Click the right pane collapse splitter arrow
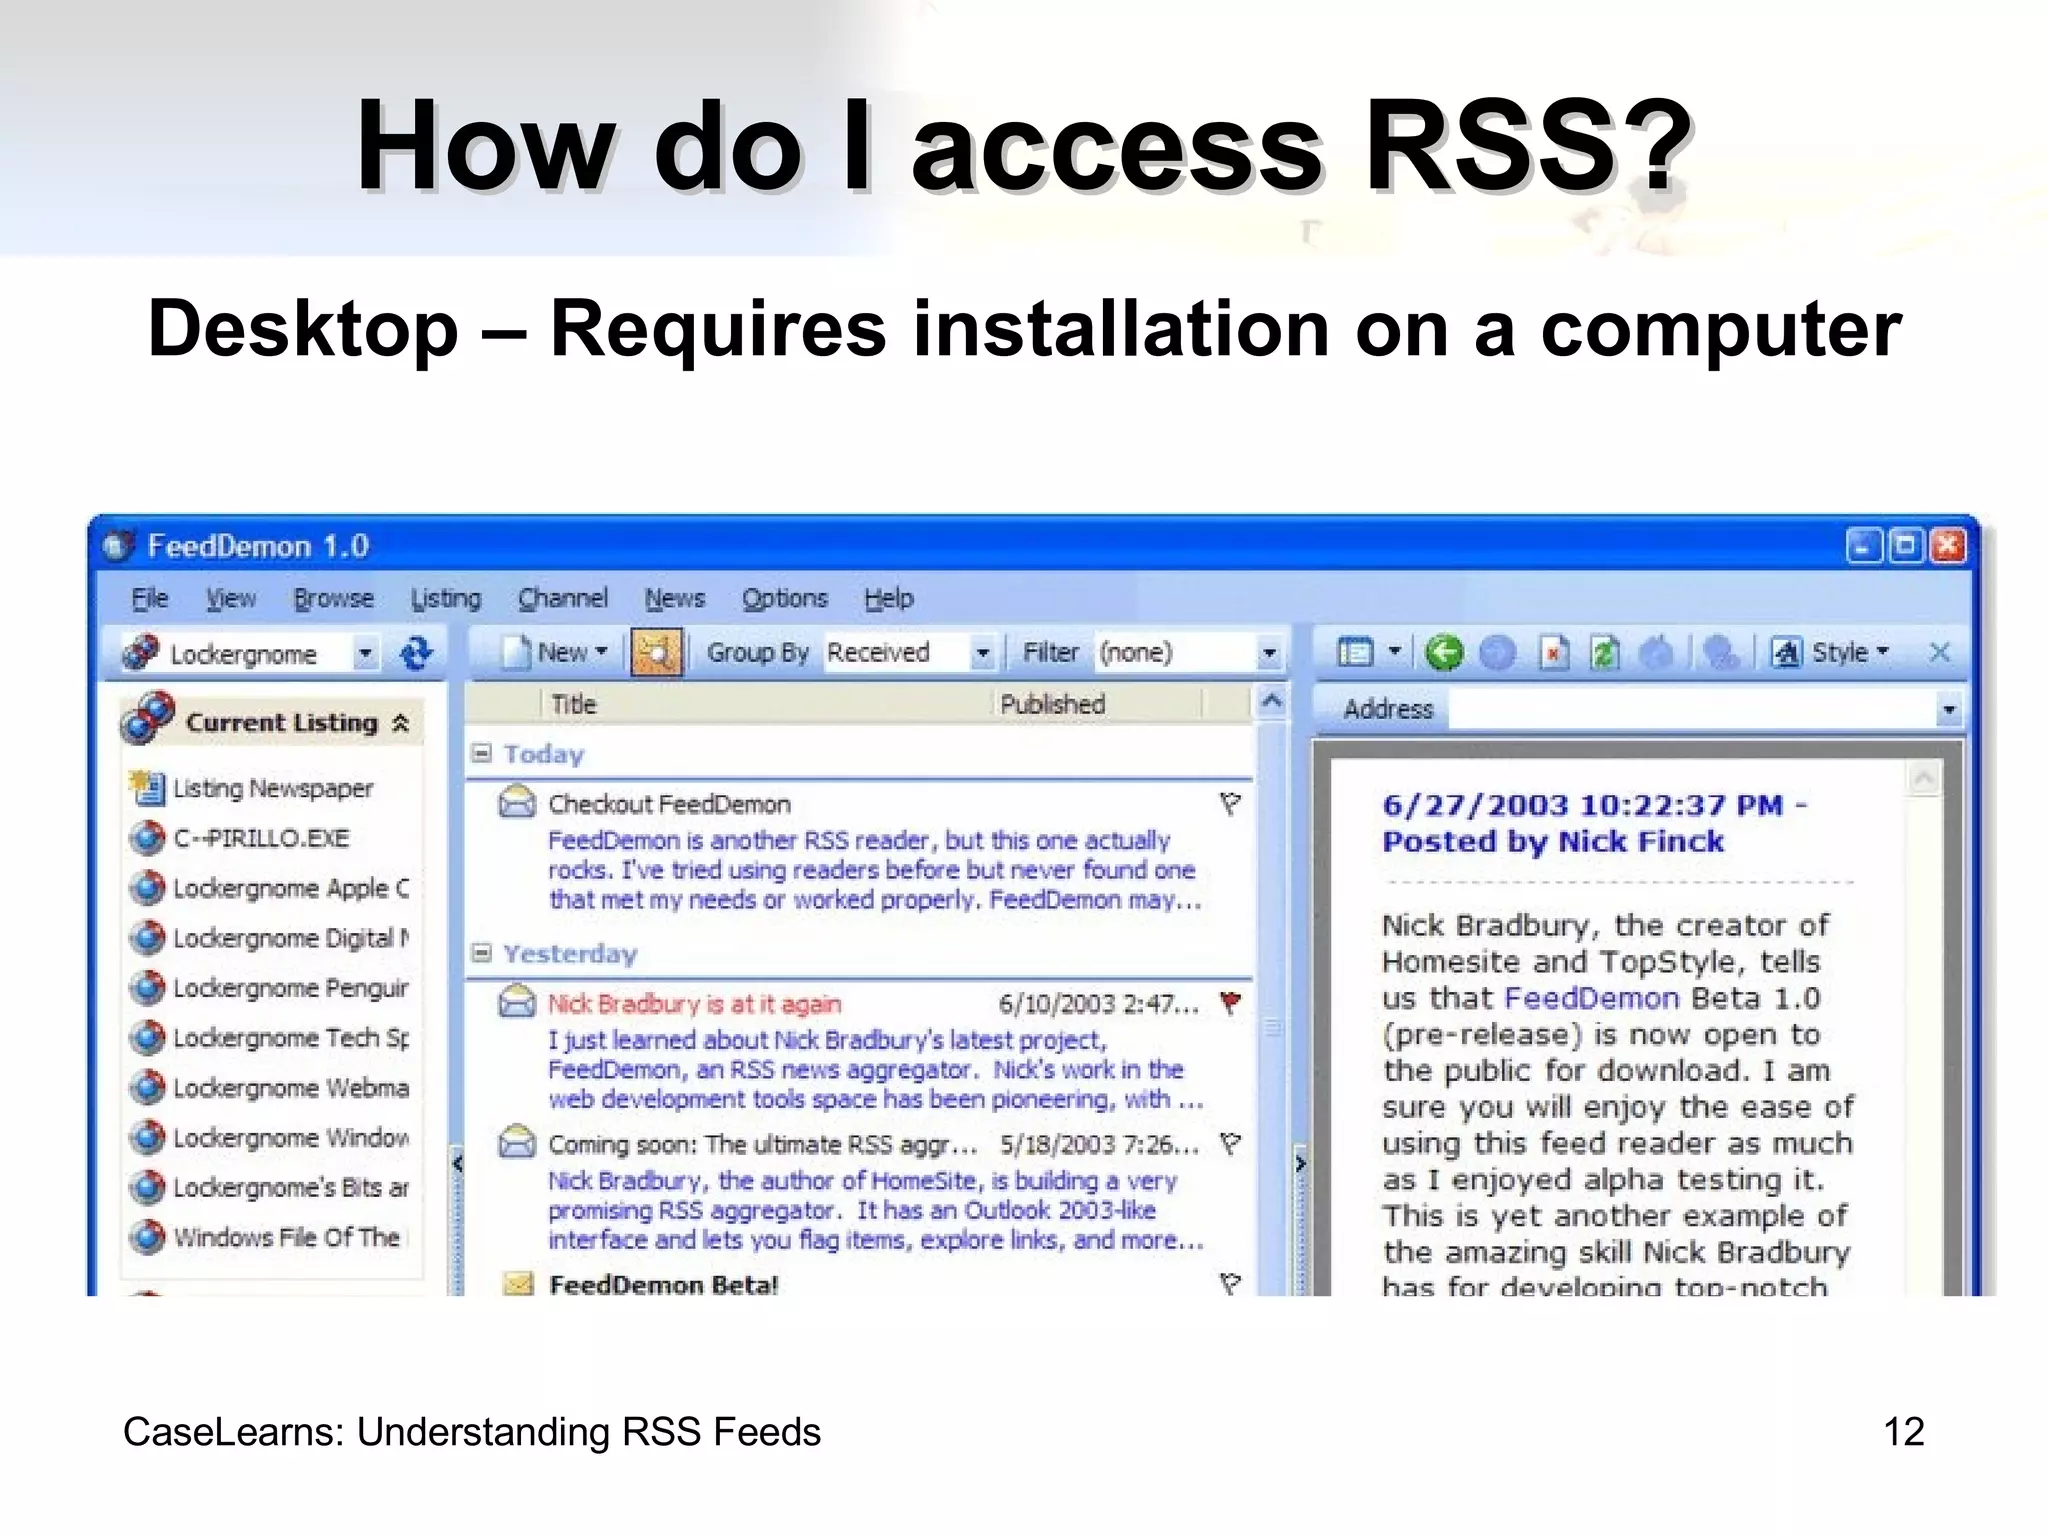 pos(1300,1163)
